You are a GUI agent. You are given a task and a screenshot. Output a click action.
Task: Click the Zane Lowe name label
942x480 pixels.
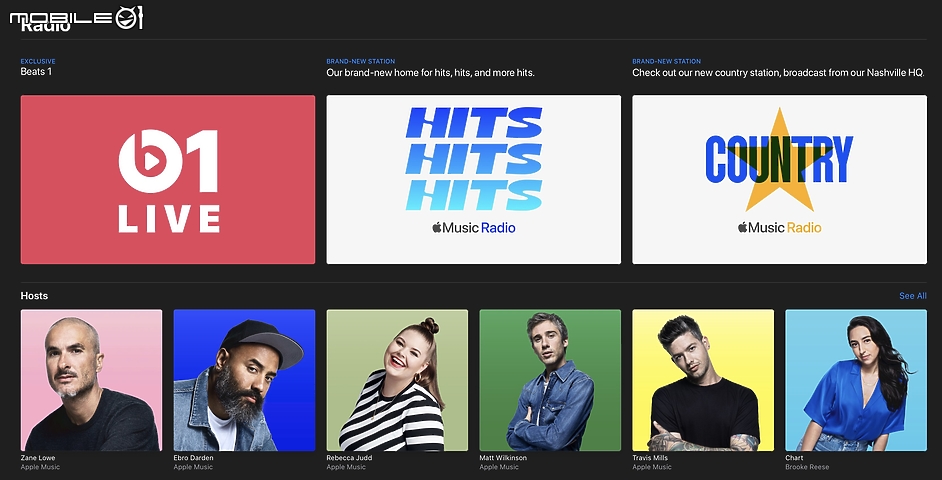38,458
